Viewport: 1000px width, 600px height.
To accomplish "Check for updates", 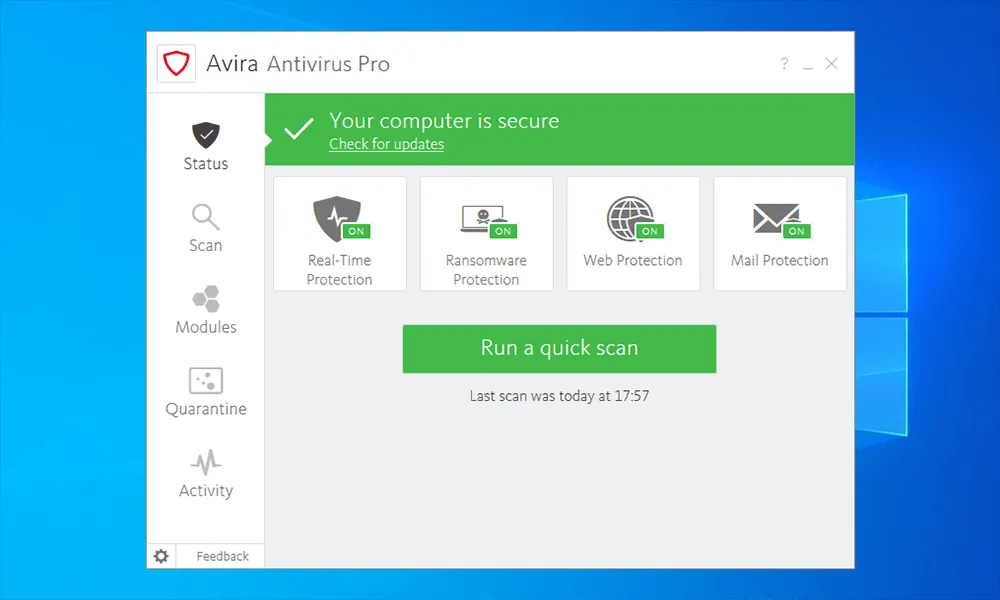I will 386,144.
